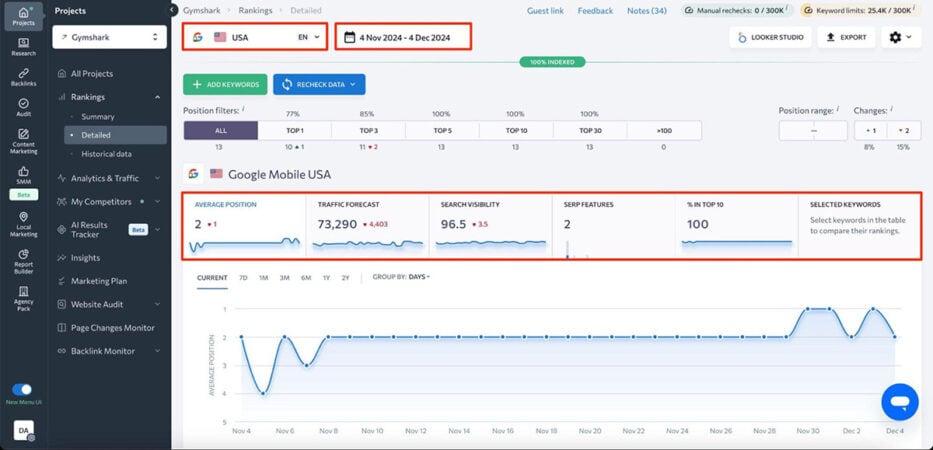Click the Looker Studio logo icon
The width and height of the screenshot is (933, 450).
tap(742, 37)
